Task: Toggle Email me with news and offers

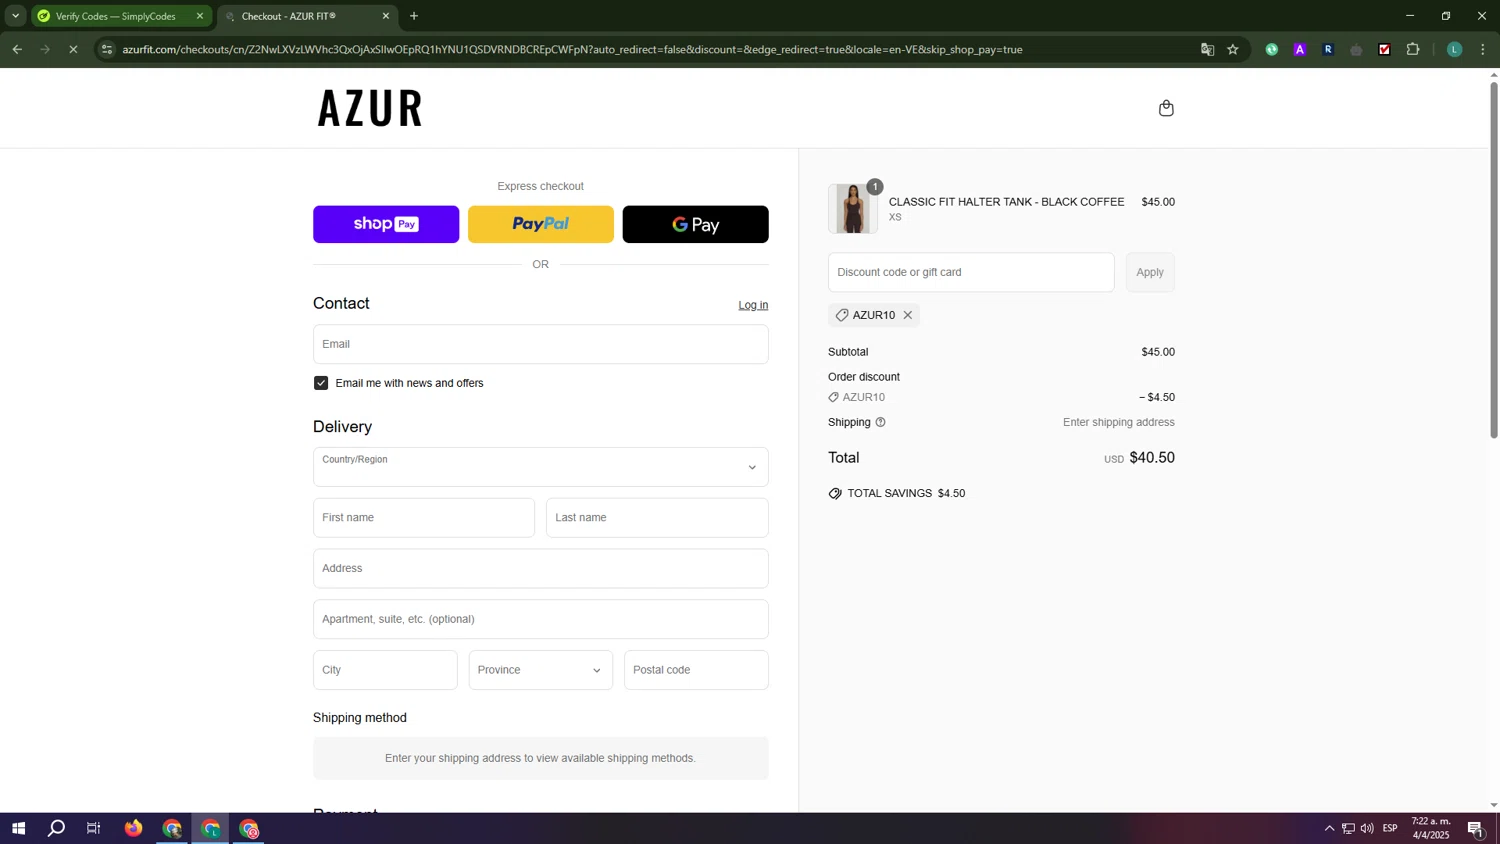Action: click(321, 383)
